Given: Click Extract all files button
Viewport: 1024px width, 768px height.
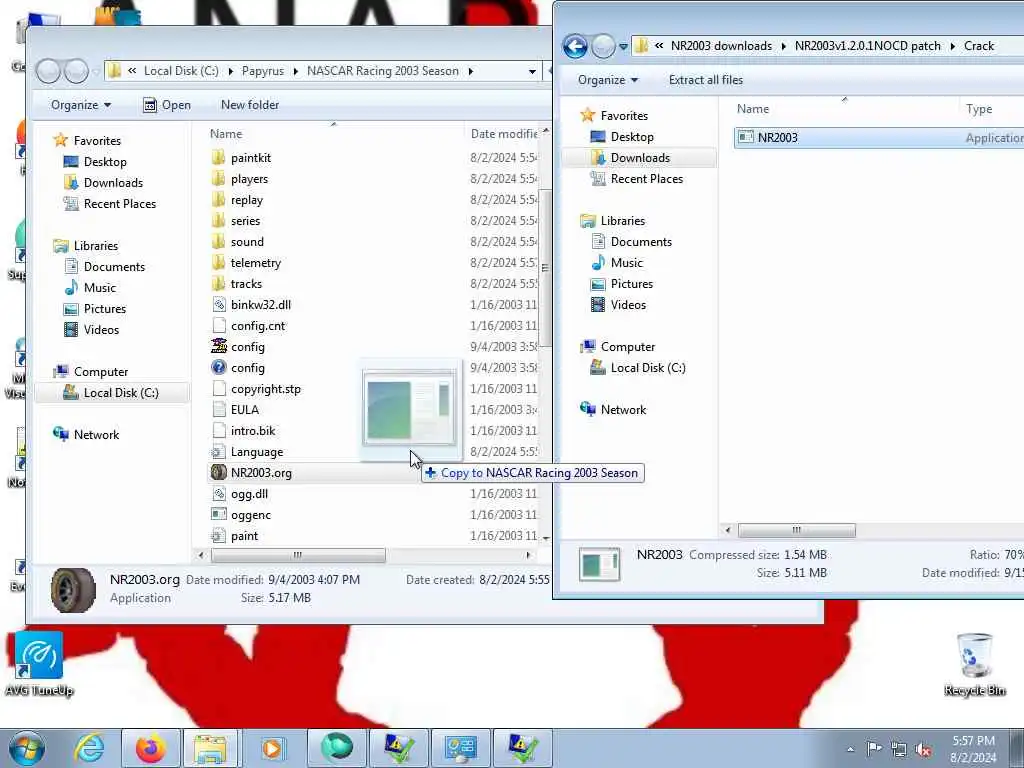Looking at the screenshot, I should 706,80.
